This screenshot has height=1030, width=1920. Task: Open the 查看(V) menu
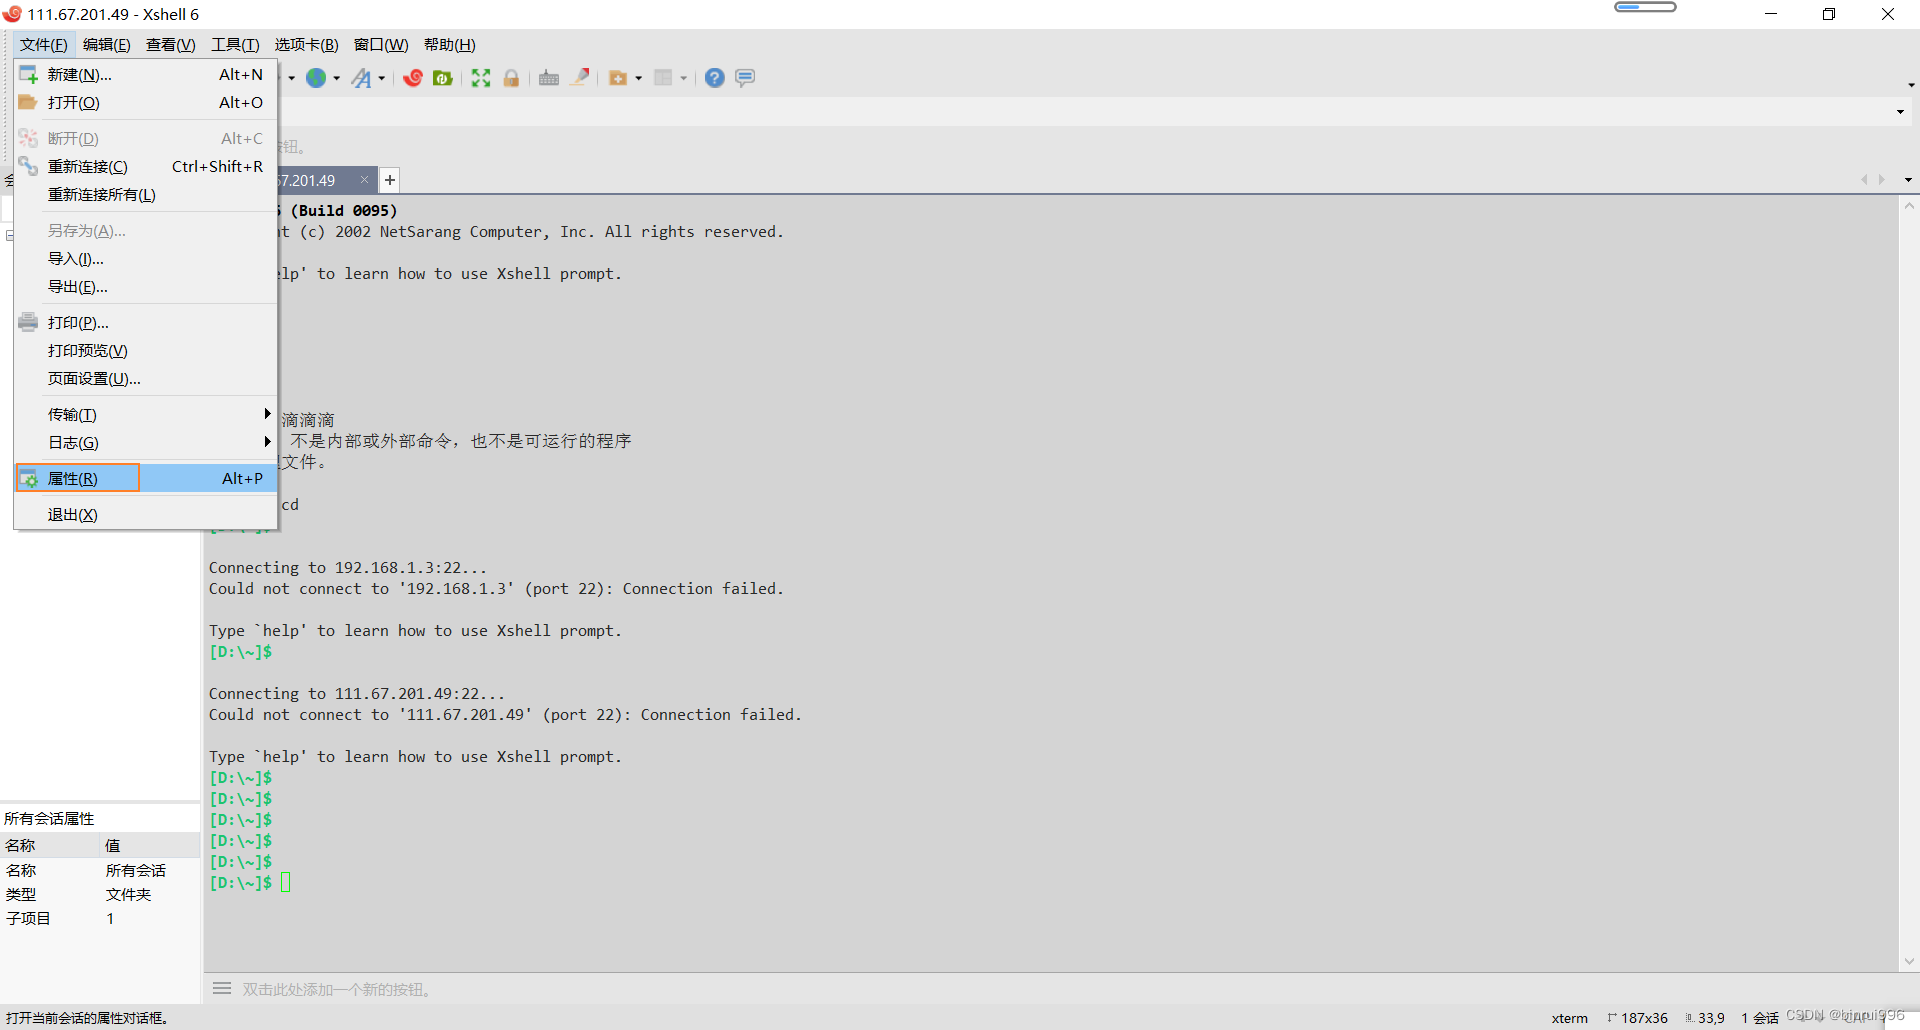click(171, 45)
